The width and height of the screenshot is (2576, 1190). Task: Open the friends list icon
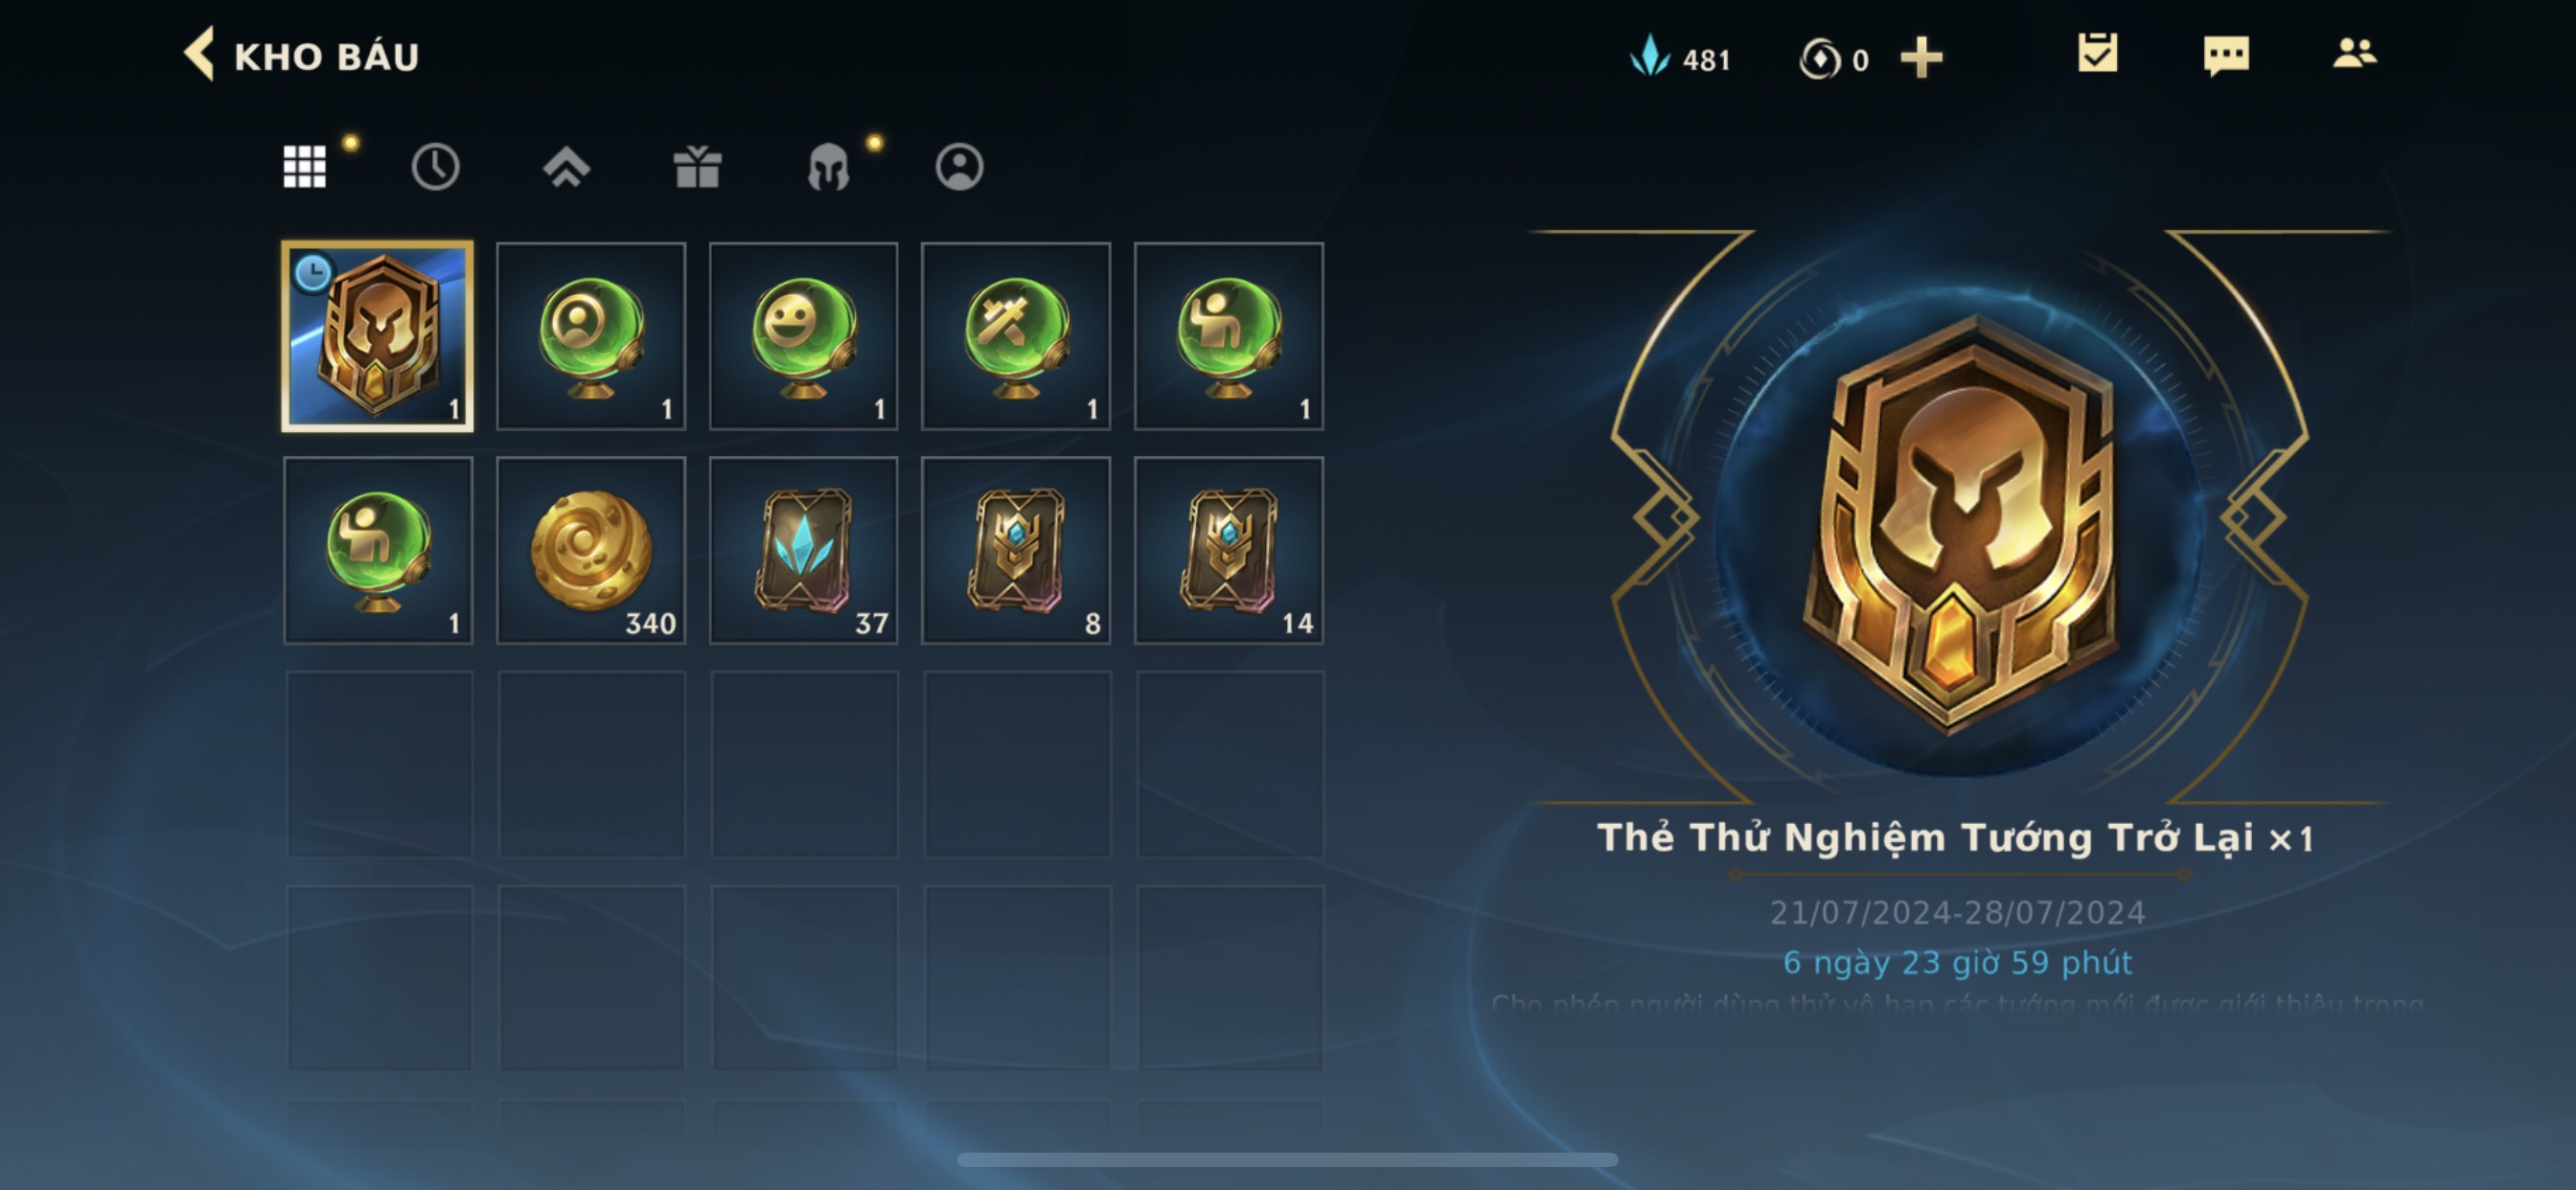2354,53
